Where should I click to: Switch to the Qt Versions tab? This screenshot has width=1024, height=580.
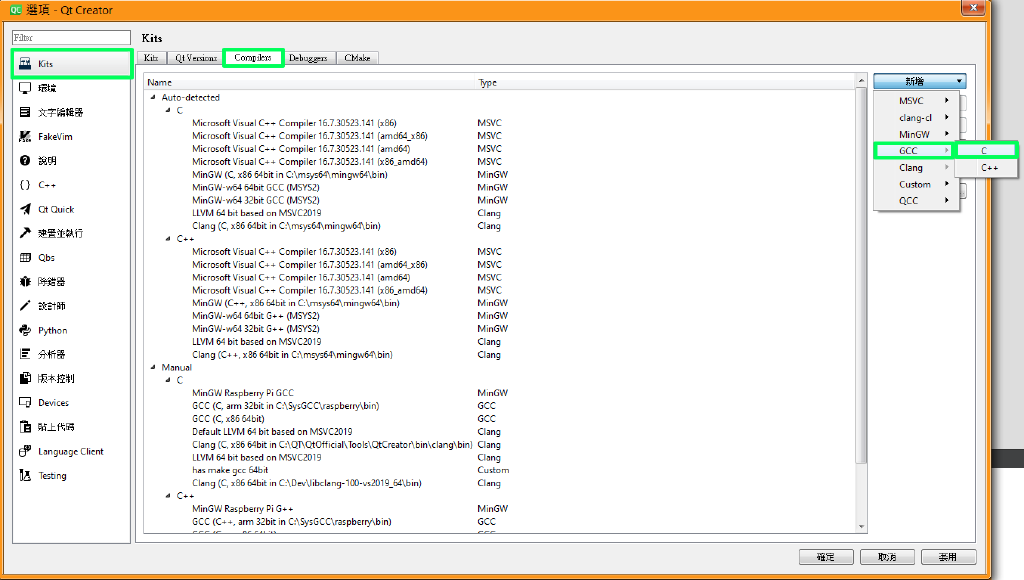194,57
